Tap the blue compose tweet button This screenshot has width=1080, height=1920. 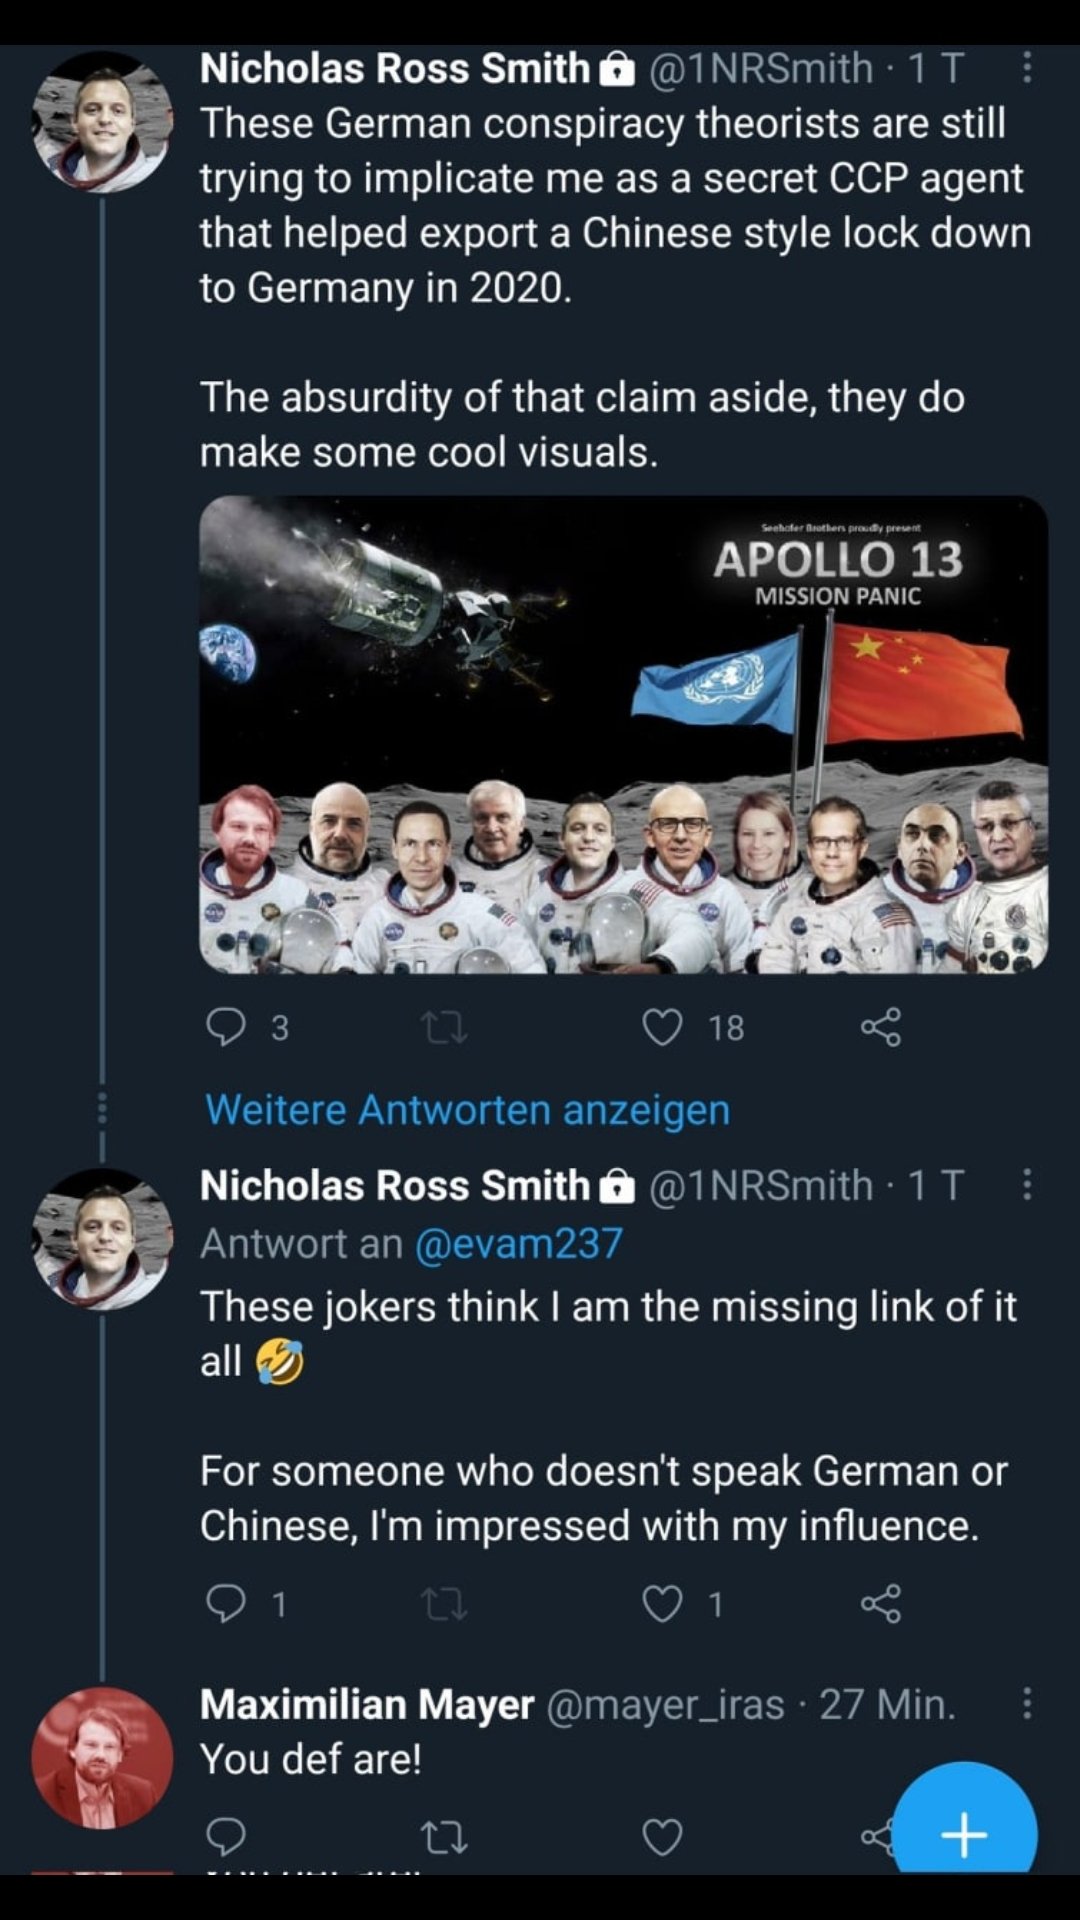click(964, 1832)
